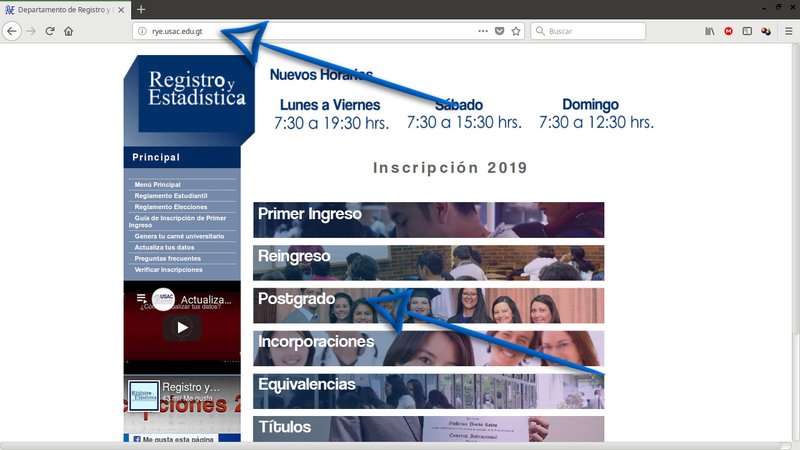Reload the page with the refresh icon
This screenshot has height=450, width=800.
[x=50, y=31]
